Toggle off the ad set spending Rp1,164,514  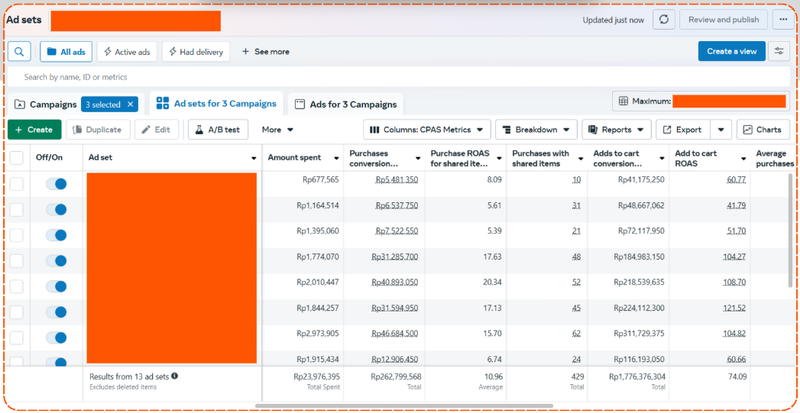coord(56,209)
